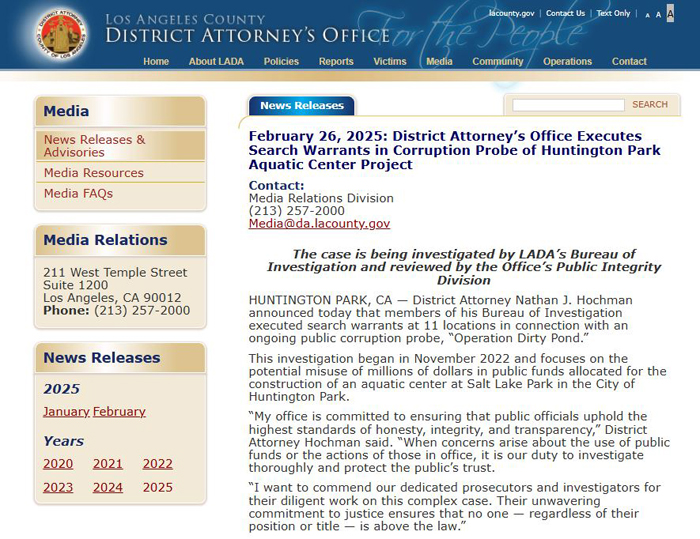Open Media FAQs sidebar item

(120, 193)
